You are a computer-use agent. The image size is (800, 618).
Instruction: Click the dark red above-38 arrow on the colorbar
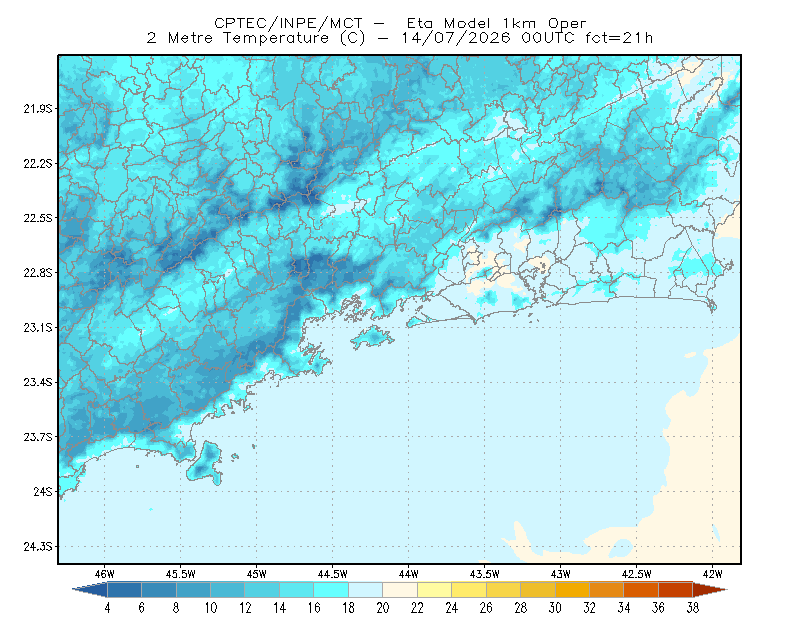tap(710, 590)
